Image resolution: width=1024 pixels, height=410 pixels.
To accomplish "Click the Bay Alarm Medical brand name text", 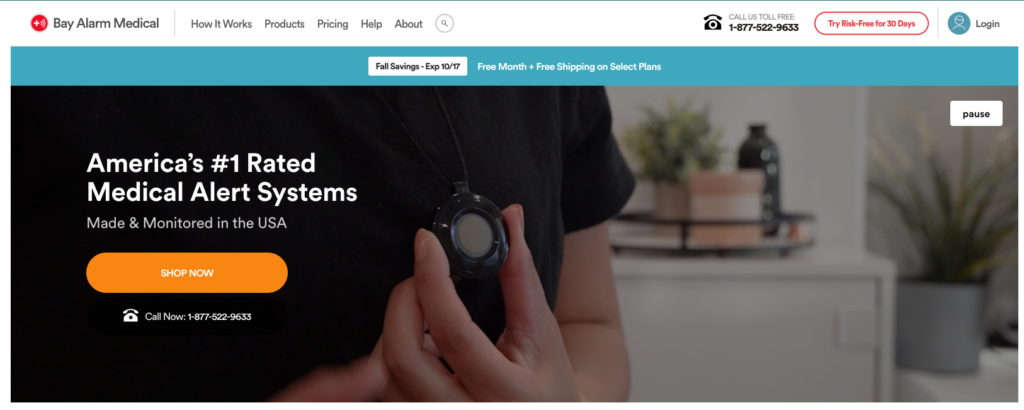I will [106, 24].
